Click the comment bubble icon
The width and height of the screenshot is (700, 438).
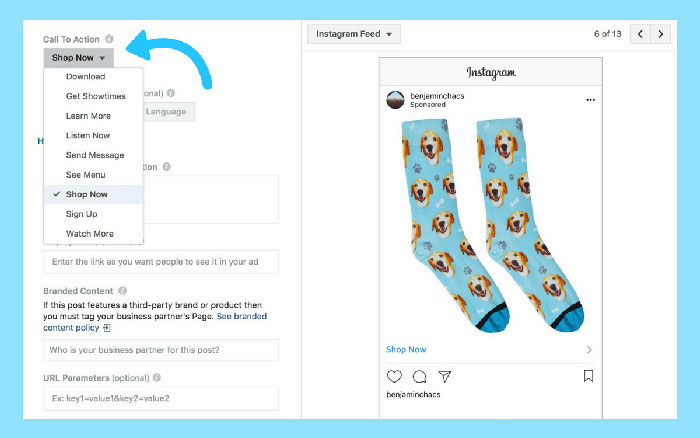tap(420, 376)
